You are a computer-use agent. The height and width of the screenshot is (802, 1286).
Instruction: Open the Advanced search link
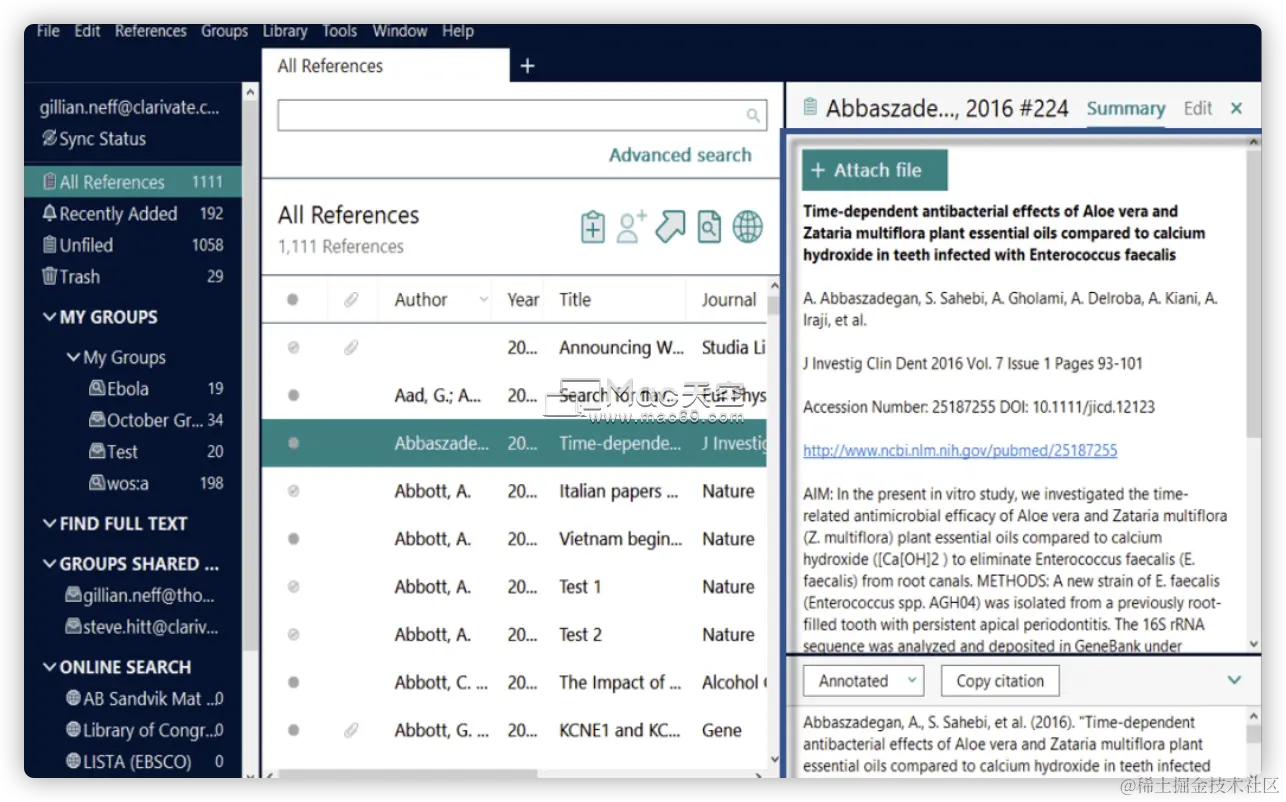coord(680,155)
